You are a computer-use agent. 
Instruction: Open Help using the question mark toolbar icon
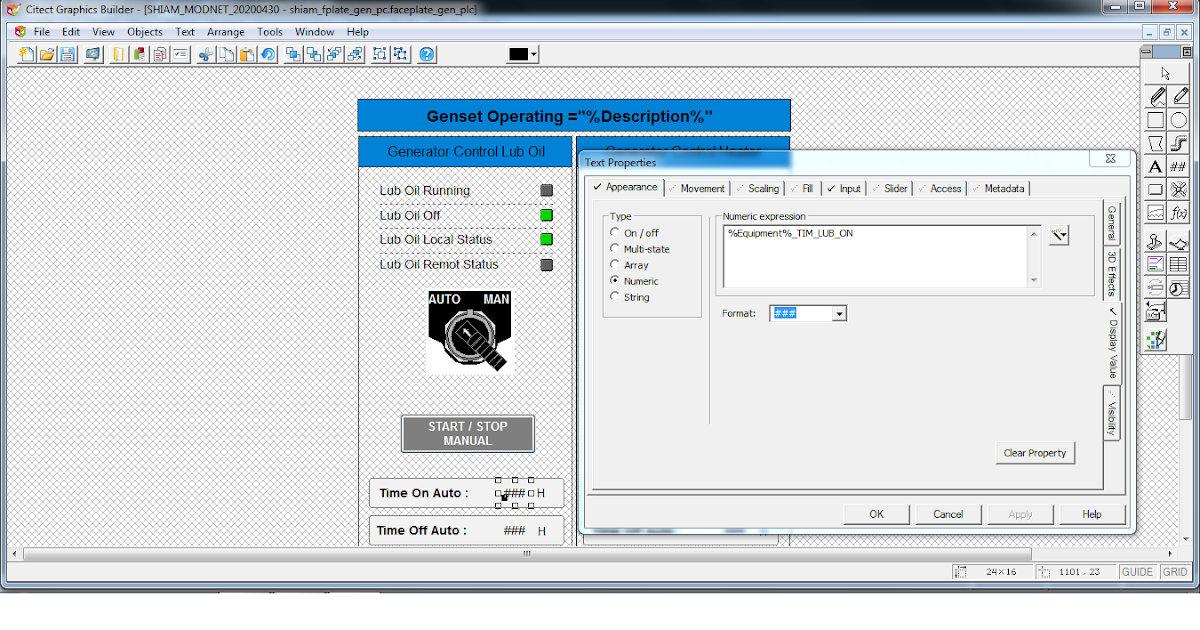(x=425, y=55)
